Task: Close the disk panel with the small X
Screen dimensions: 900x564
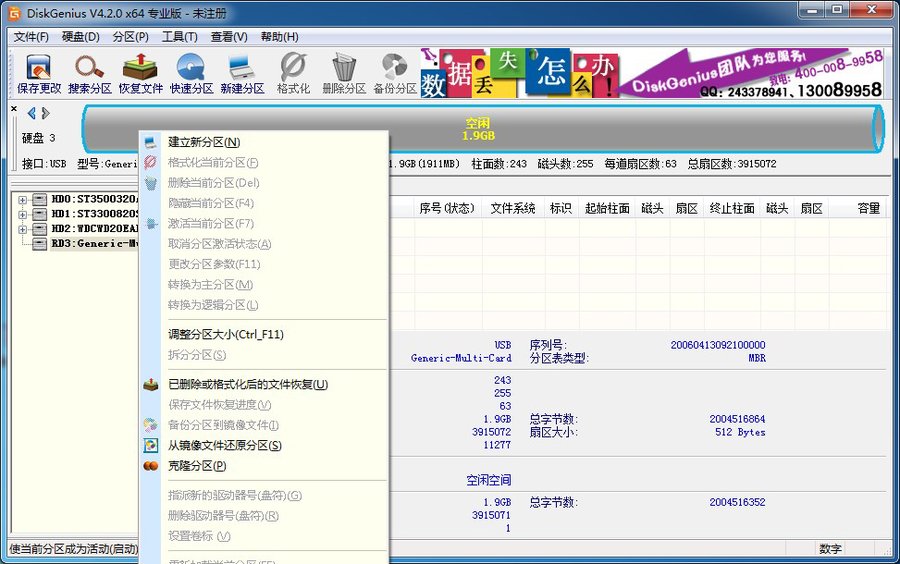Action: pyautogui.click(x=14, y=108)
